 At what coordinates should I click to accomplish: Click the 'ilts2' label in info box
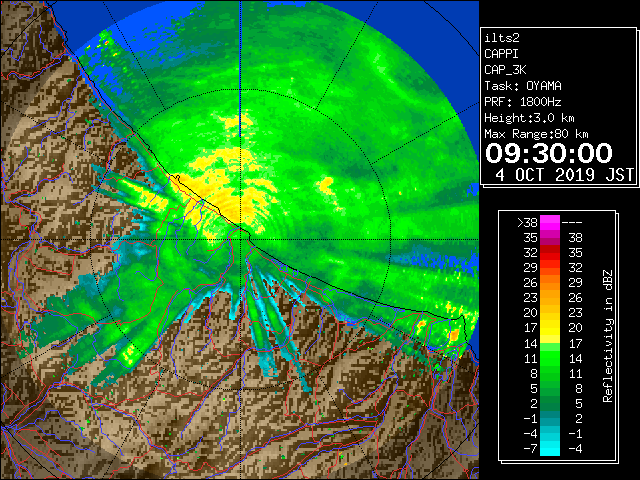(x=502, y=38)
